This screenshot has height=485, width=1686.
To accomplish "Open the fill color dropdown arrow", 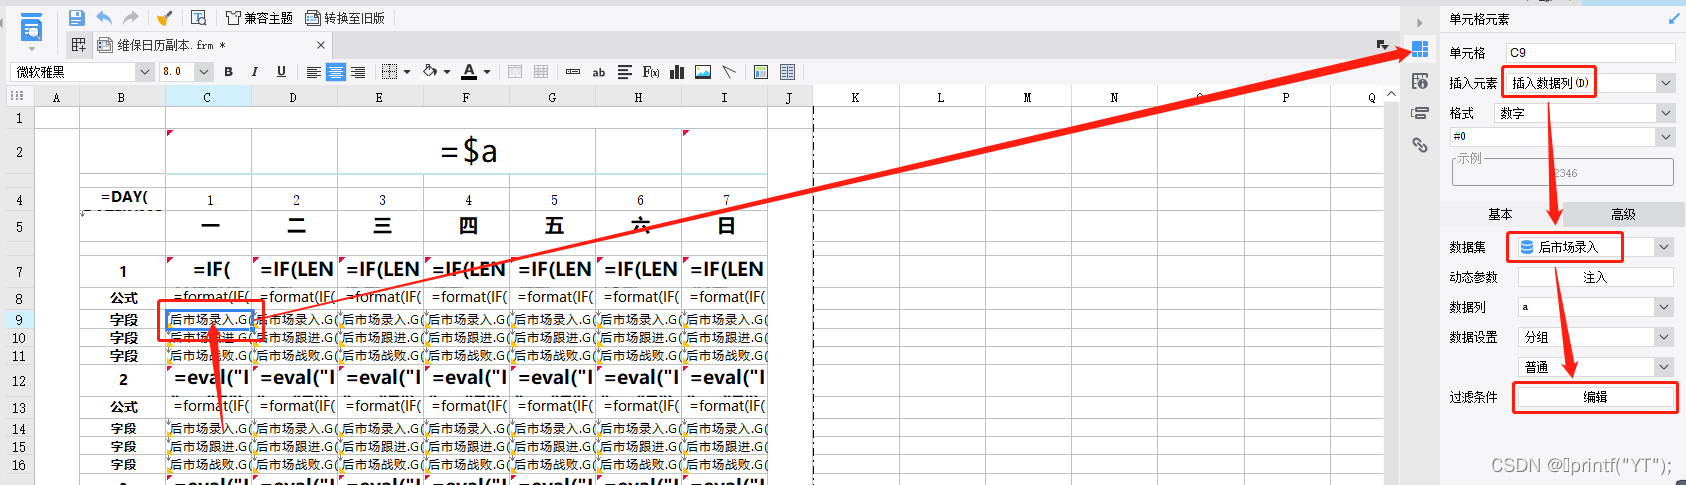I will coord(447,72).
